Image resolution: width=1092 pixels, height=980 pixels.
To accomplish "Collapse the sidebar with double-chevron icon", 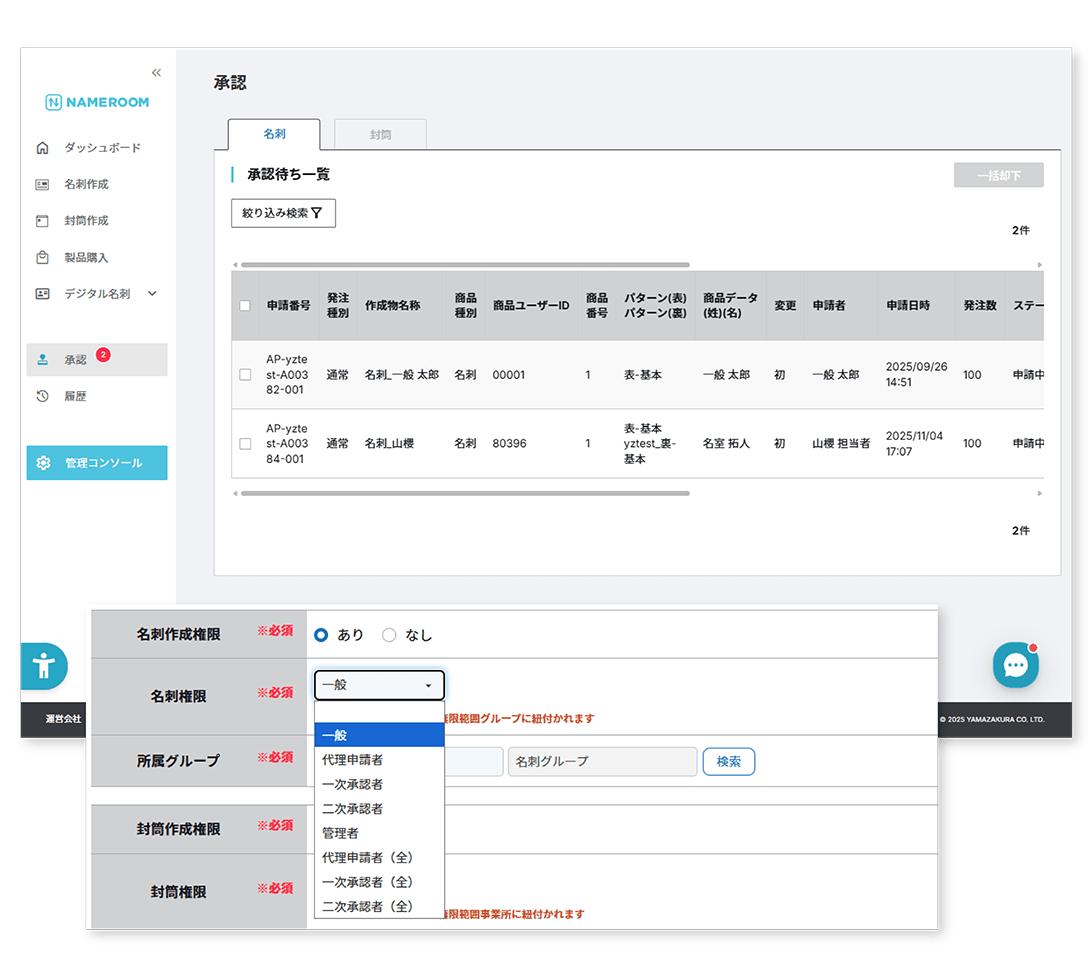I will [x=156, y=73].
